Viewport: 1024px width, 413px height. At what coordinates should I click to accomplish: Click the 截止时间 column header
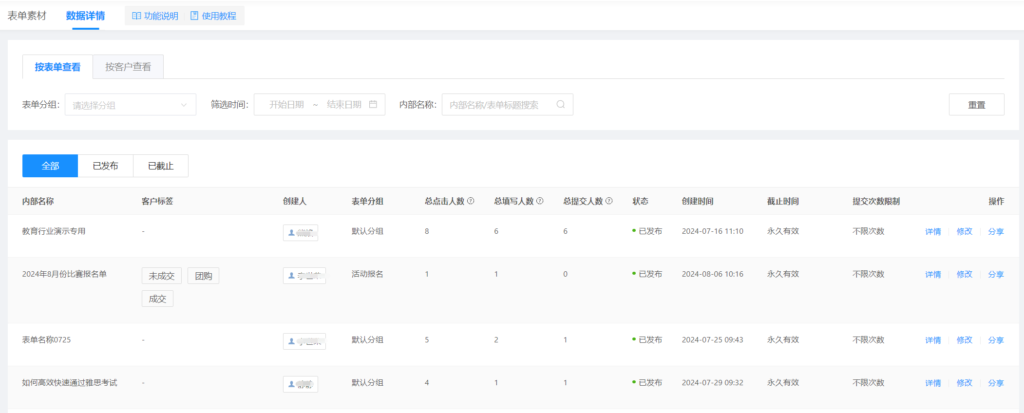click(x=783, y=201)
